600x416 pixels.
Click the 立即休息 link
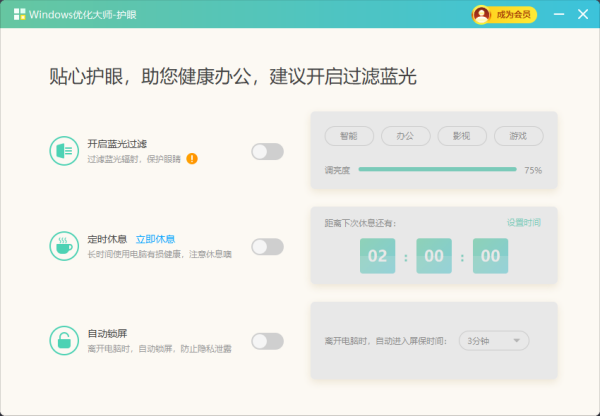click(x=155, y=239)
